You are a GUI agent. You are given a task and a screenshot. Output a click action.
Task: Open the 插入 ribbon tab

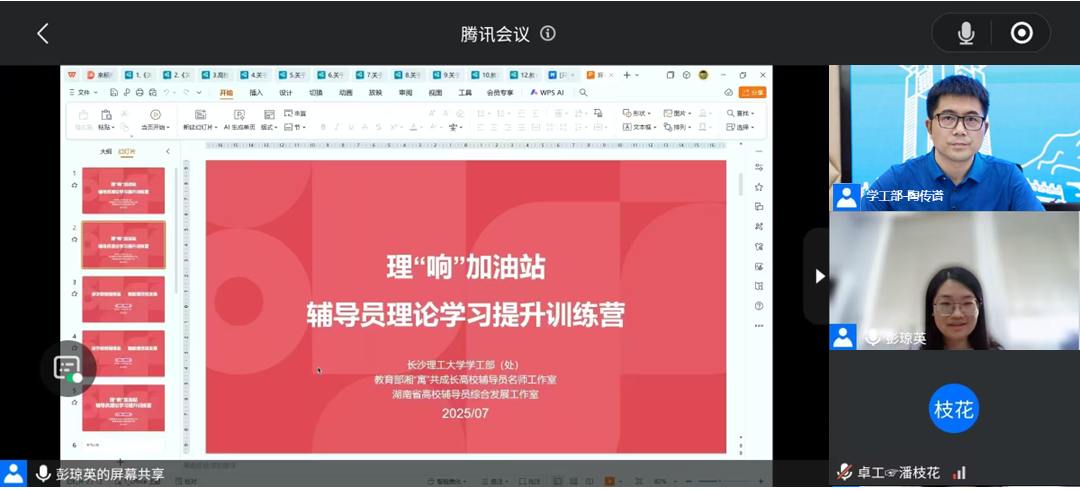point(256,92)
